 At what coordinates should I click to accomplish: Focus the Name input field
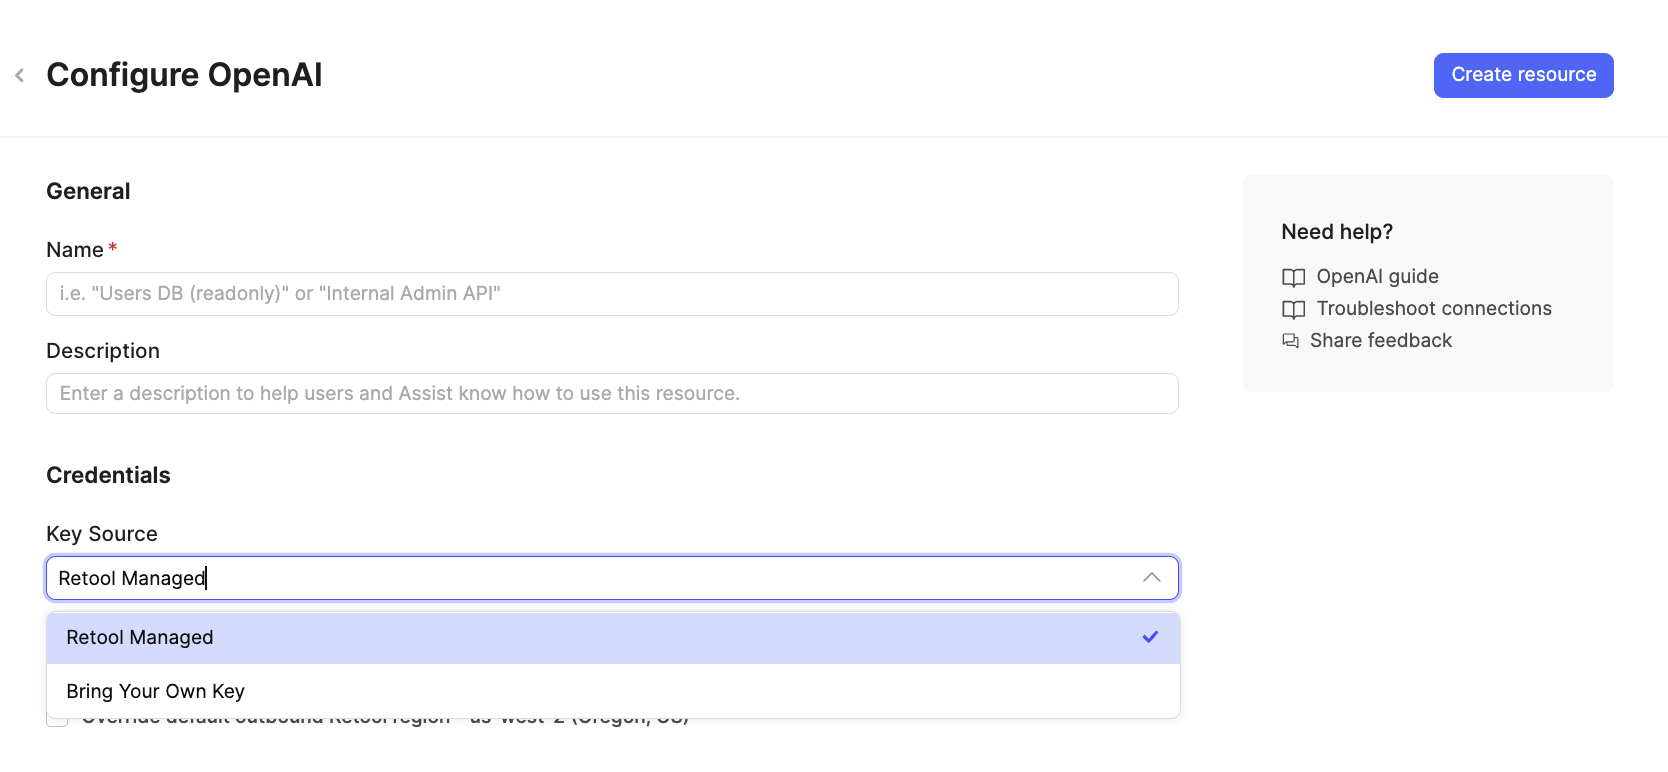(x=612, y=294)
